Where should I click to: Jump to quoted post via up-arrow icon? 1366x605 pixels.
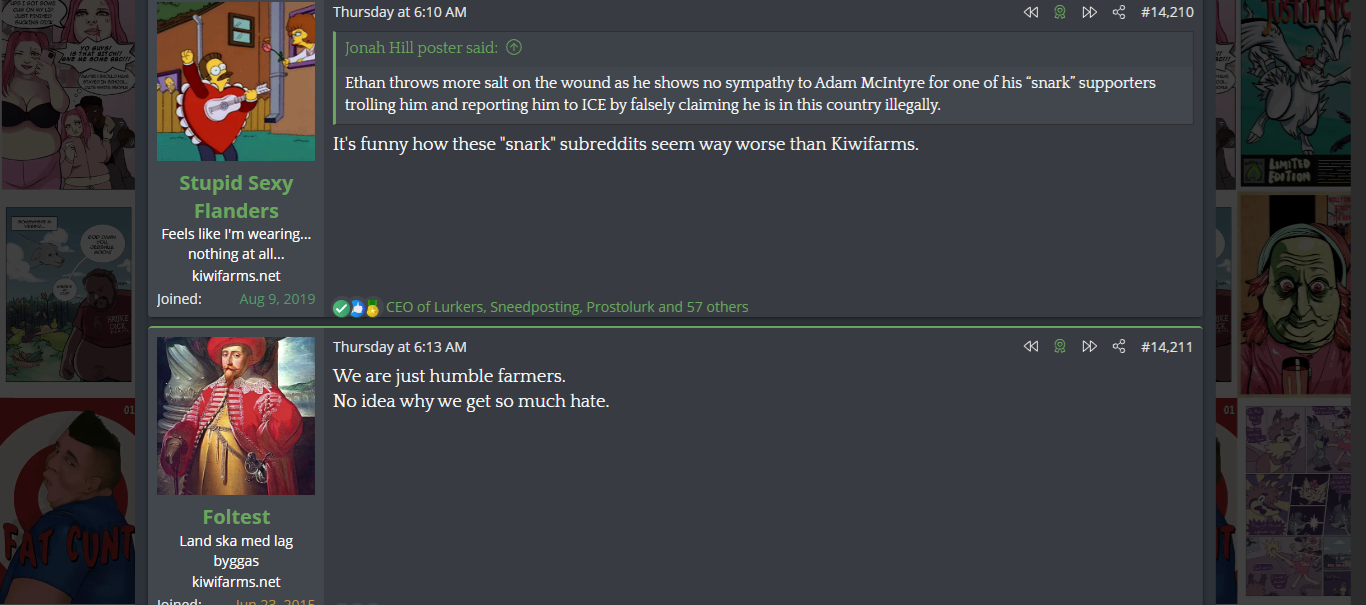(x=514, y=47)
